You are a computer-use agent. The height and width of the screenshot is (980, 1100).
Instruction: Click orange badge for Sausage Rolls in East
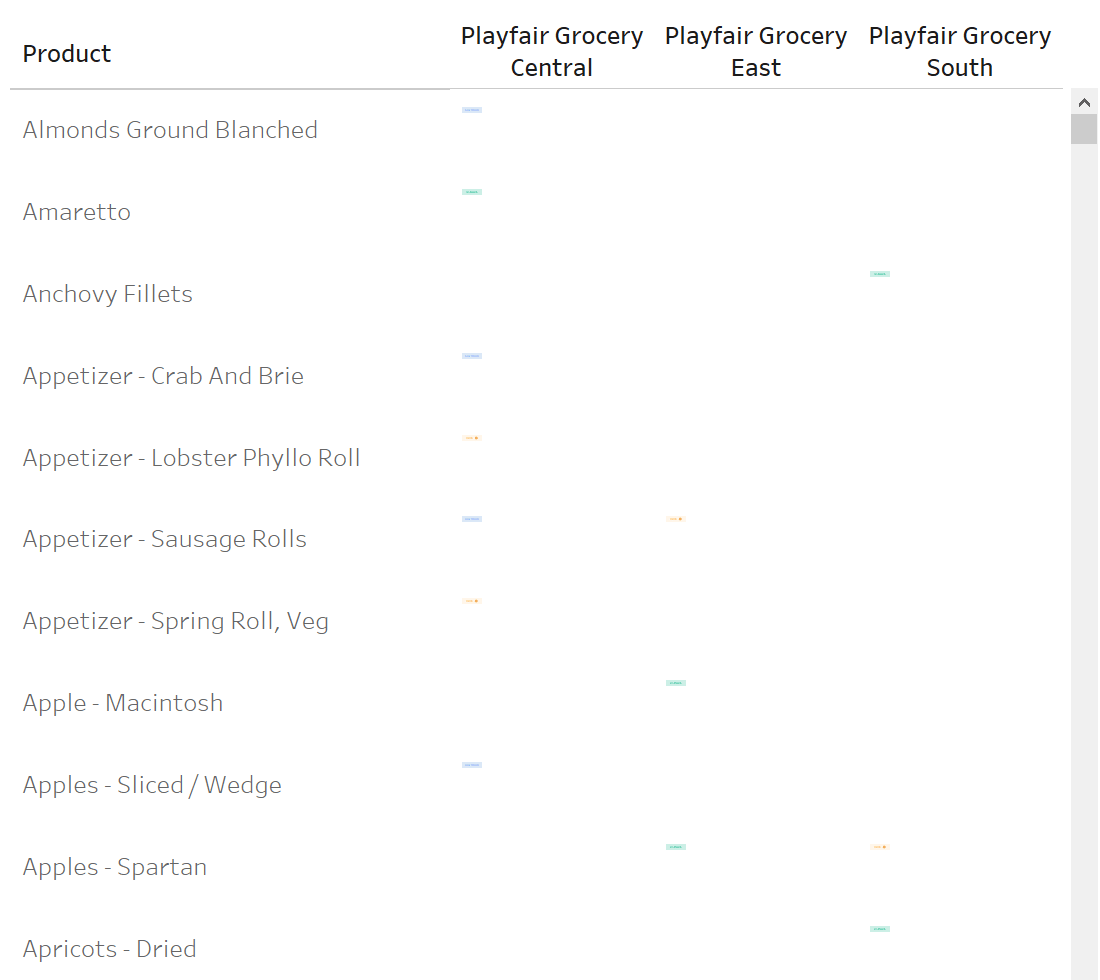click(x=676, y=519)
